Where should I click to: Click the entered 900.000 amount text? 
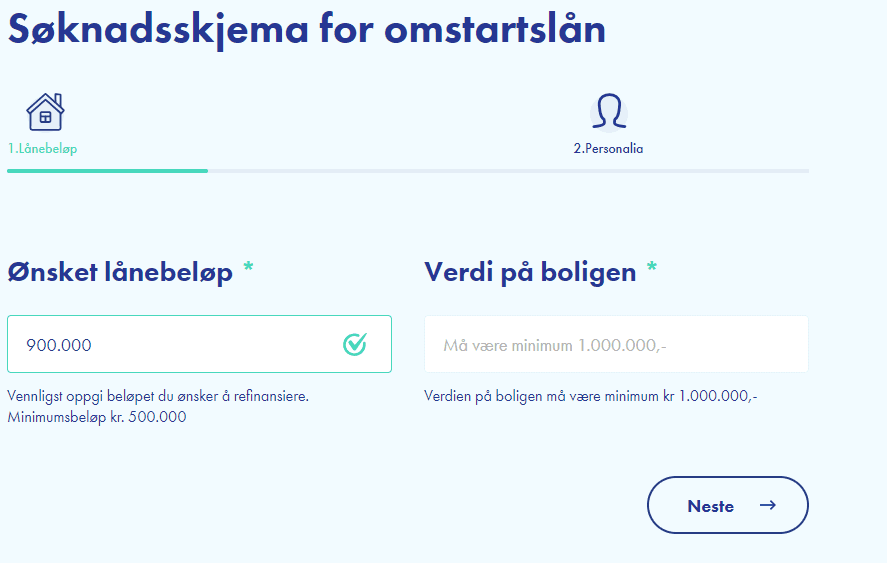point(59,345)
